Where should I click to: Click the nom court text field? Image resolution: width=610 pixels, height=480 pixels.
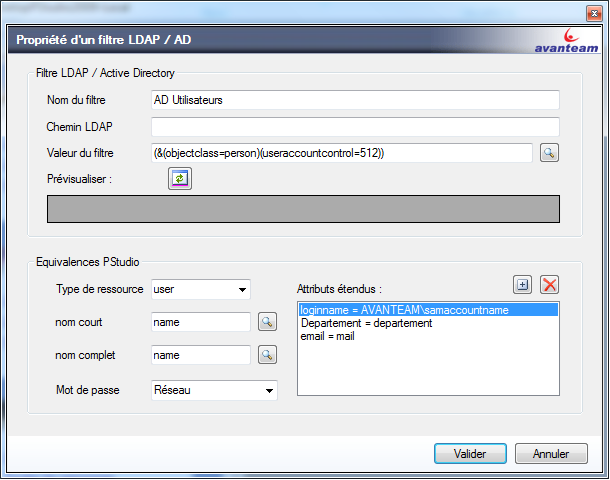tap(200, 322)
